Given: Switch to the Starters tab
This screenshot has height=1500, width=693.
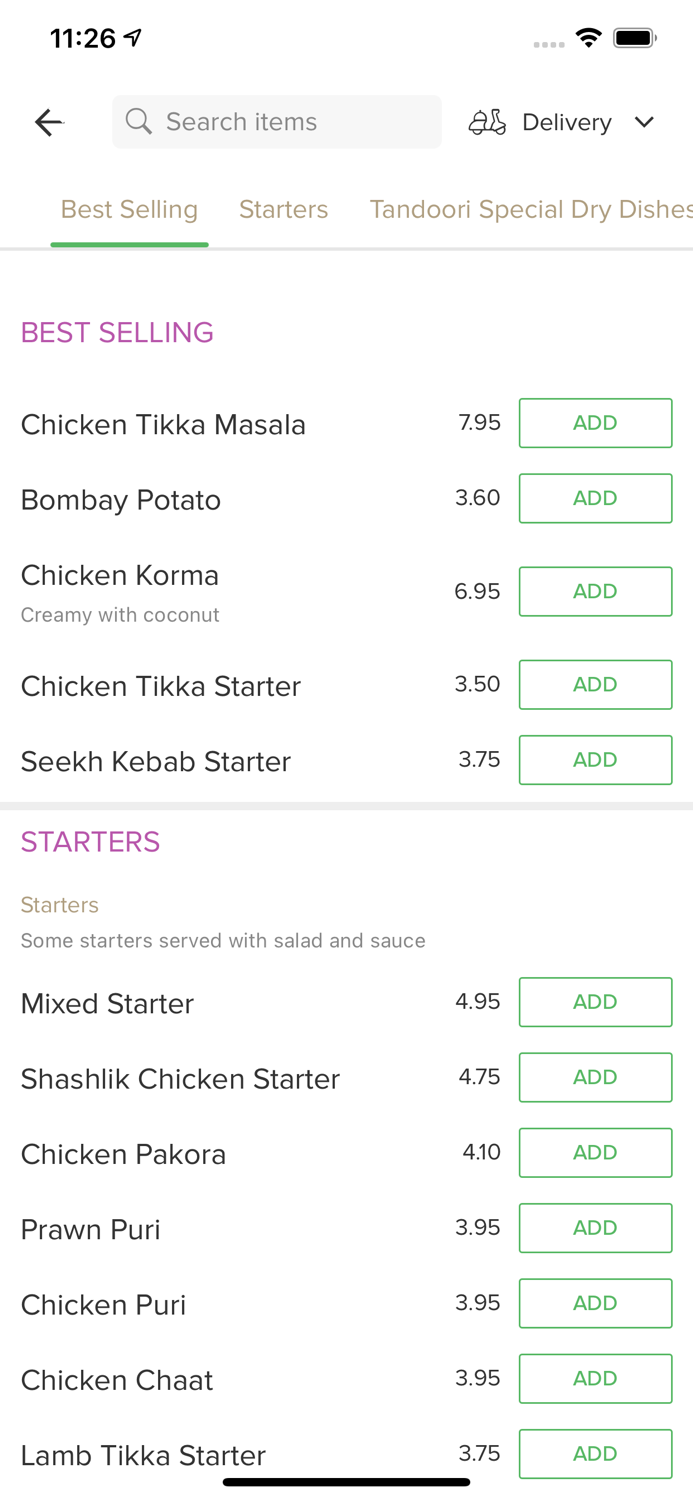Looking at the screenshot, I should 283,209.
